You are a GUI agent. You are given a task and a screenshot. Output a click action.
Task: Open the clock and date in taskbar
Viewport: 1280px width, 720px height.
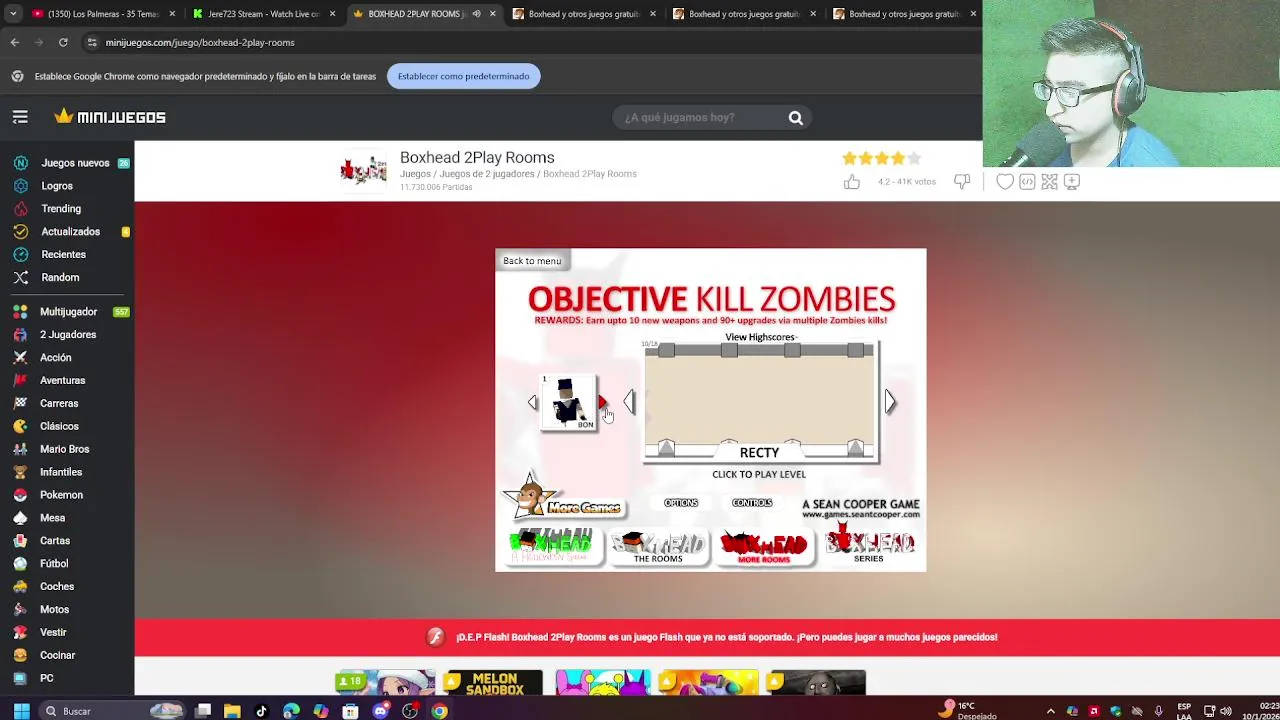point(1259,711)
